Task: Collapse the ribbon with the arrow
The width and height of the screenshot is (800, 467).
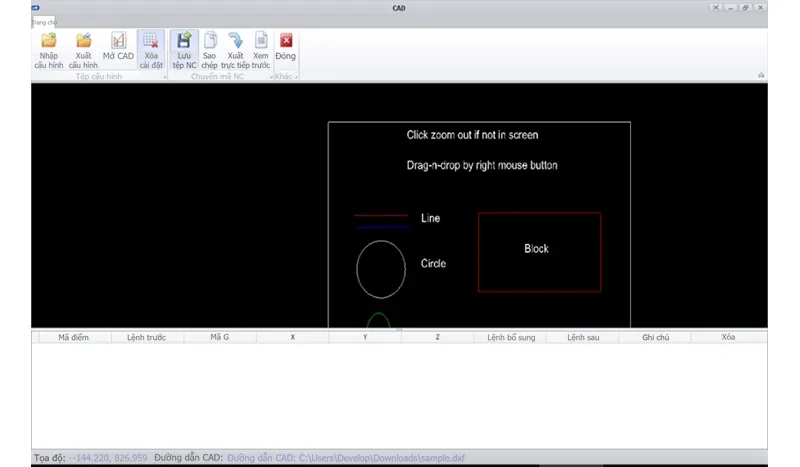Action: (x=761, y=76)
